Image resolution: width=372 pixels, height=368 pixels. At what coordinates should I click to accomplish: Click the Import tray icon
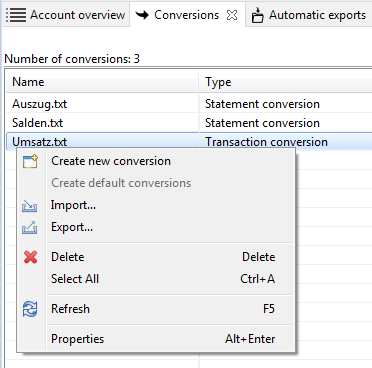pyautogui.click(x=30, y=206)
